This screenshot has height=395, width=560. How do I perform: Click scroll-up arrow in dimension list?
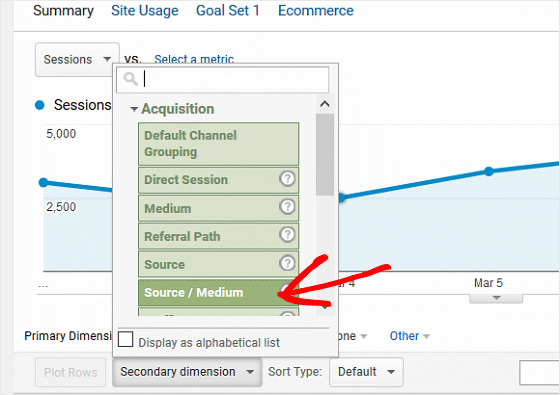[x=325, y=104]
